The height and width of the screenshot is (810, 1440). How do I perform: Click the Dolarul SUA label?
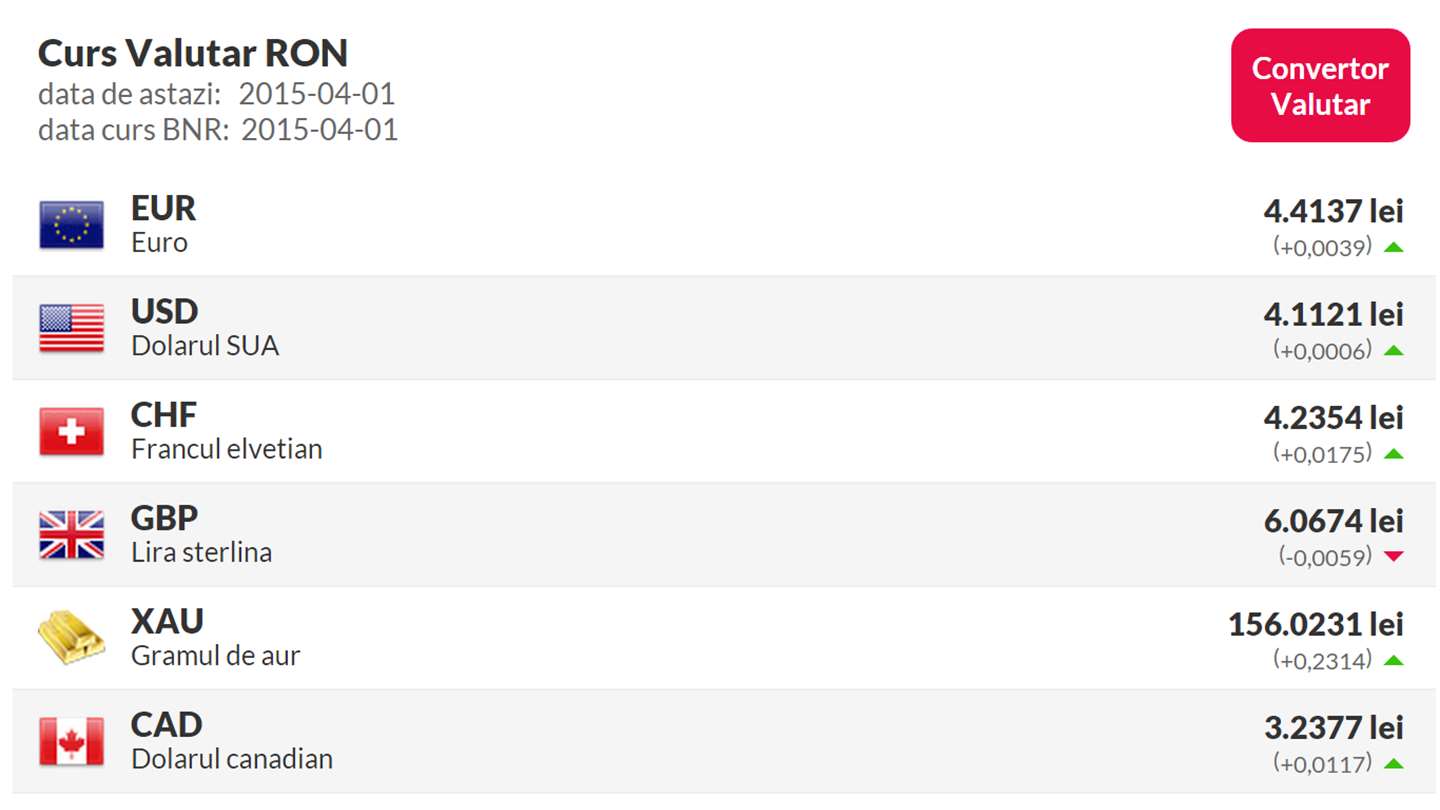(x=205, y=346)
